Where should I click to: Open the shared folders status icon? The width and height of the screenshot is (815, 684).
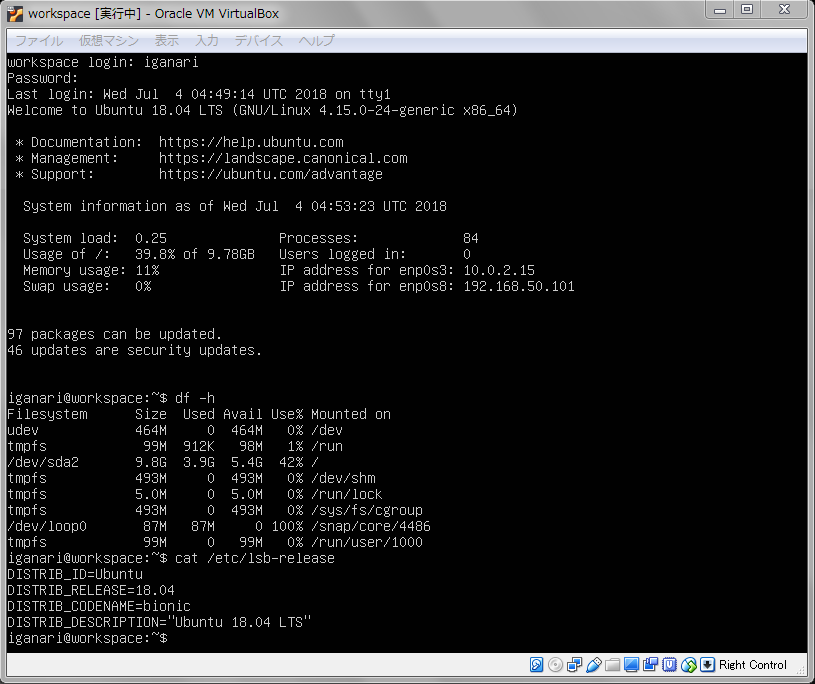coord(612,665)
